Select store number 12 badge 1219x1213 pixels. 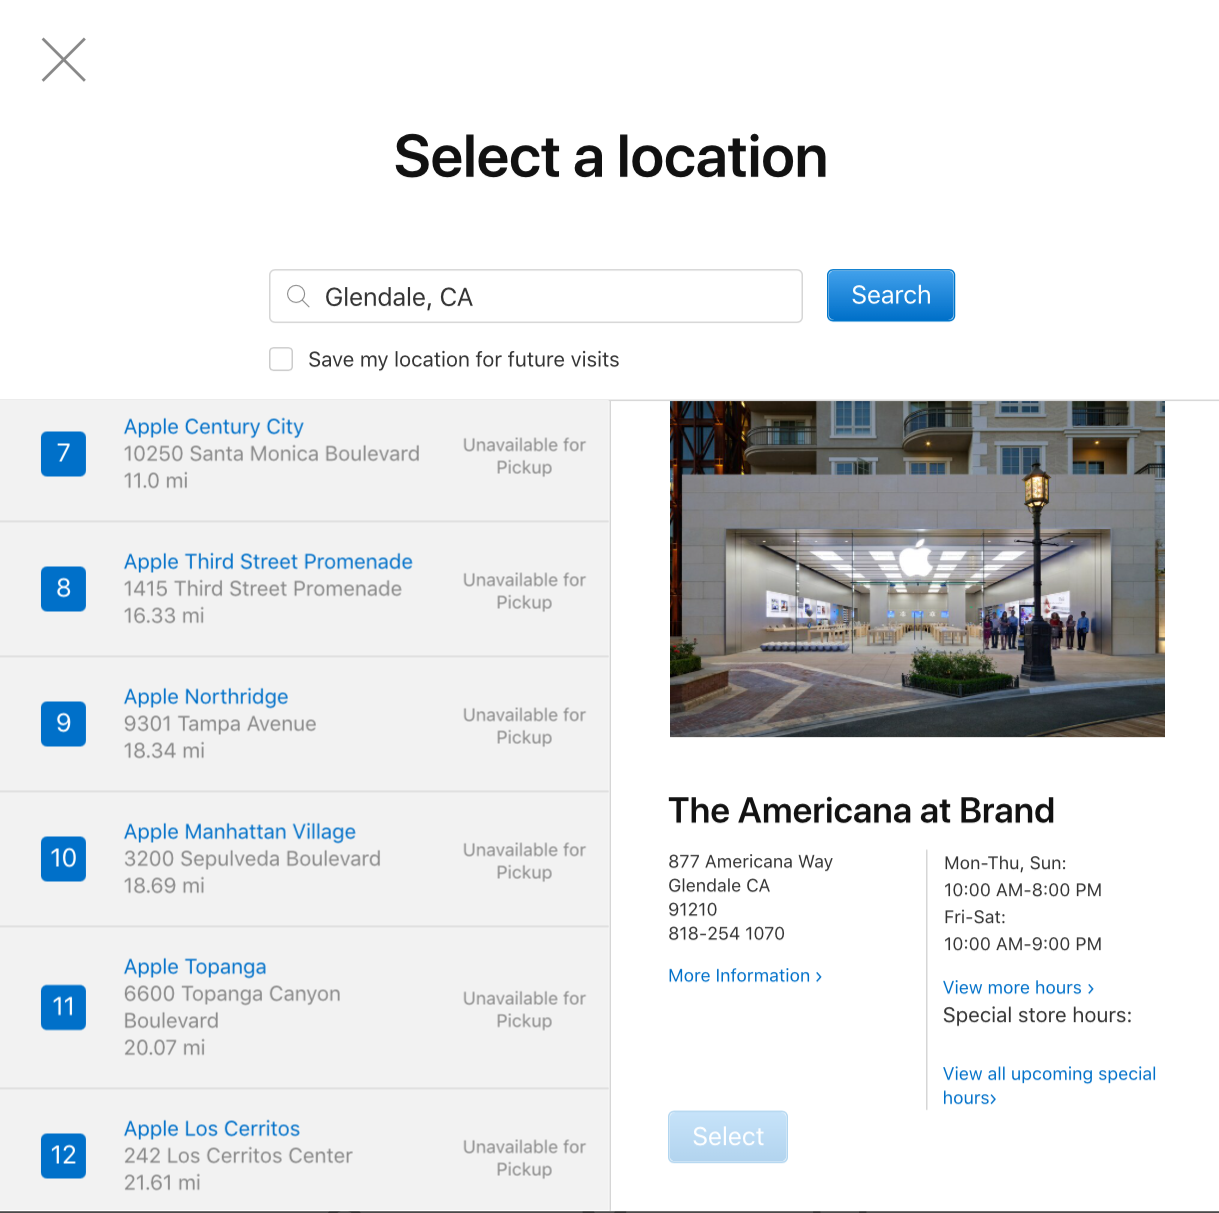[63, 1155]
